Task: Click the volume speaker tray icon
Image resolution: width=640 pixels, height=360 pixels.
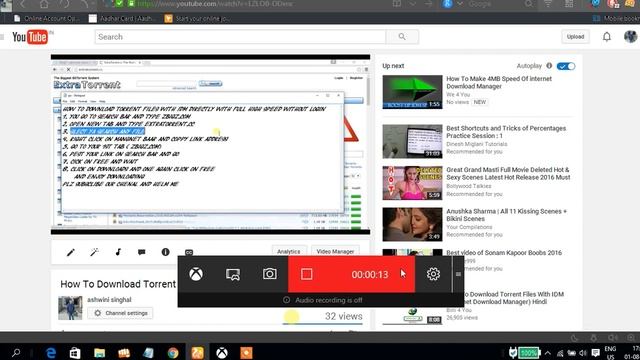Action: [583, 353]
